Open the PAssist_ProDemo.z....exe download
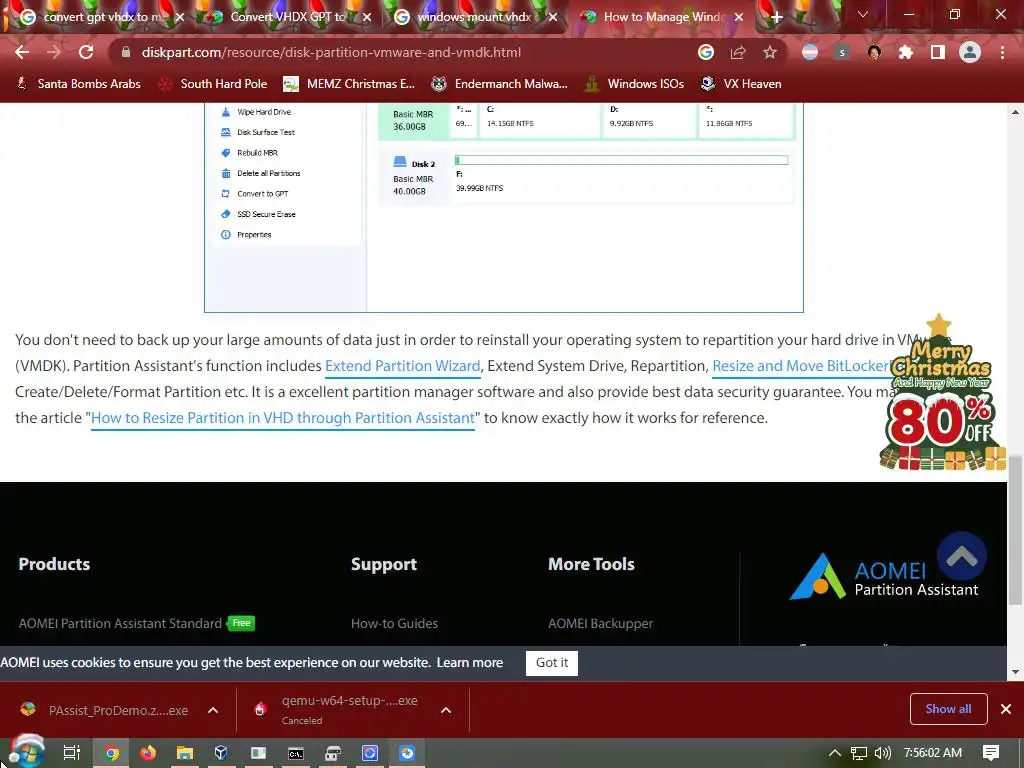This screenshot has height=768, width=1024. coord(104,710)
